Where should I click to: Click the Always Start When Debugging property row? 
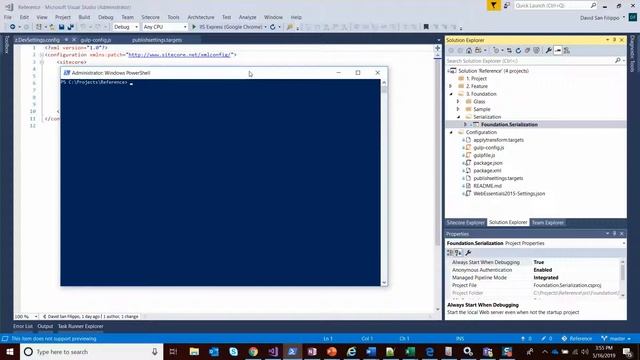tap(535, 262)
